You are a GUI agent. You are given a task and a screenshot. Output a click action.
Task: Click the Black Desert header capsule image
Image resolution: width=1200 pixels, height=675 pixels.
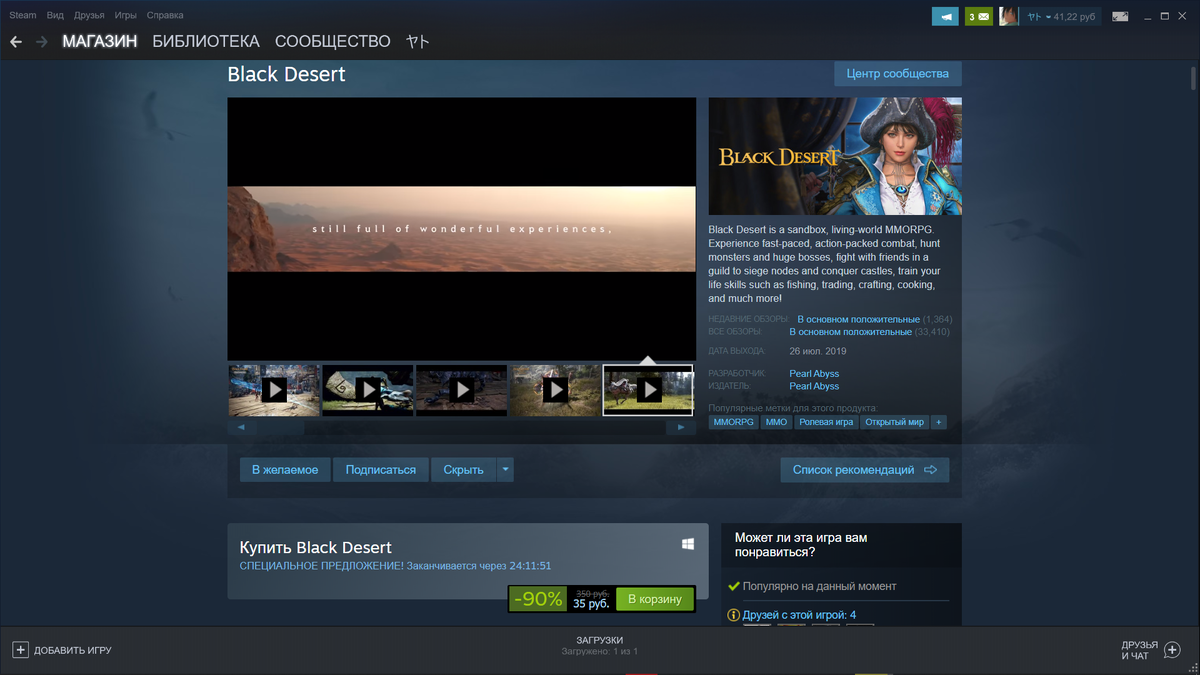coord(835,156)
